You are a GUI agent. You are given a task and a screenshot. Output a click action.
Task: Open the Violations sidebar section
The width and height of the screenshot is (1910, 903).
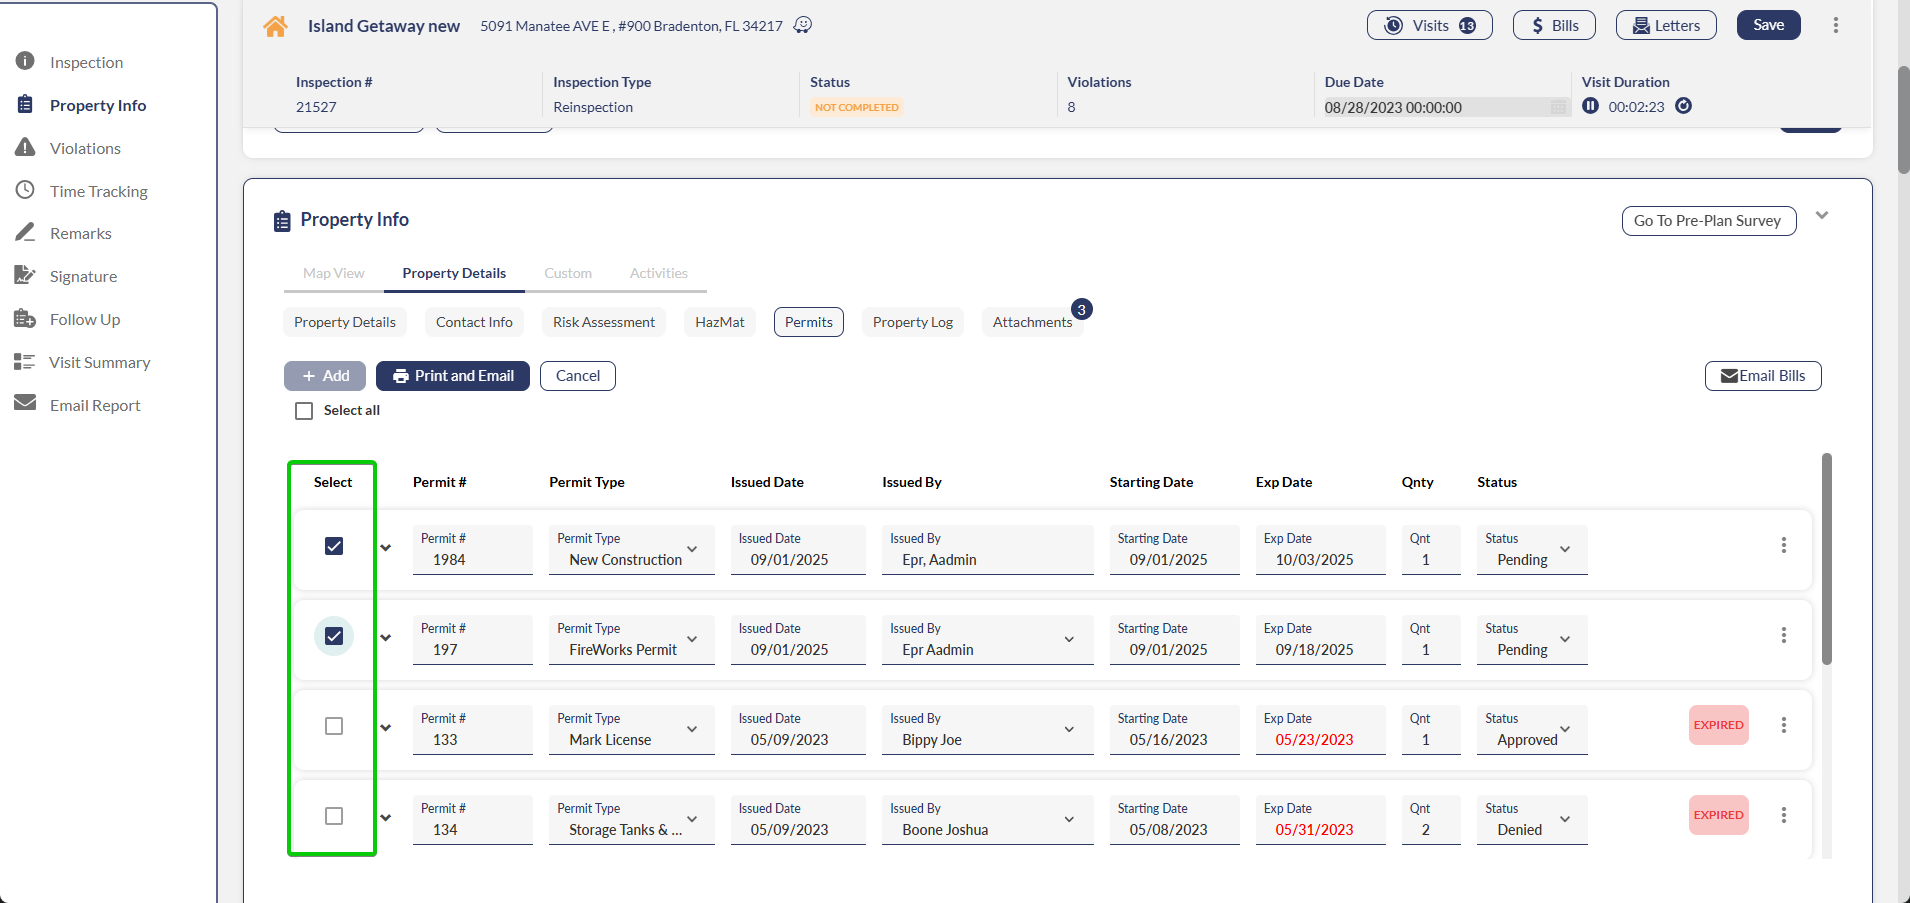click(85, 148)
